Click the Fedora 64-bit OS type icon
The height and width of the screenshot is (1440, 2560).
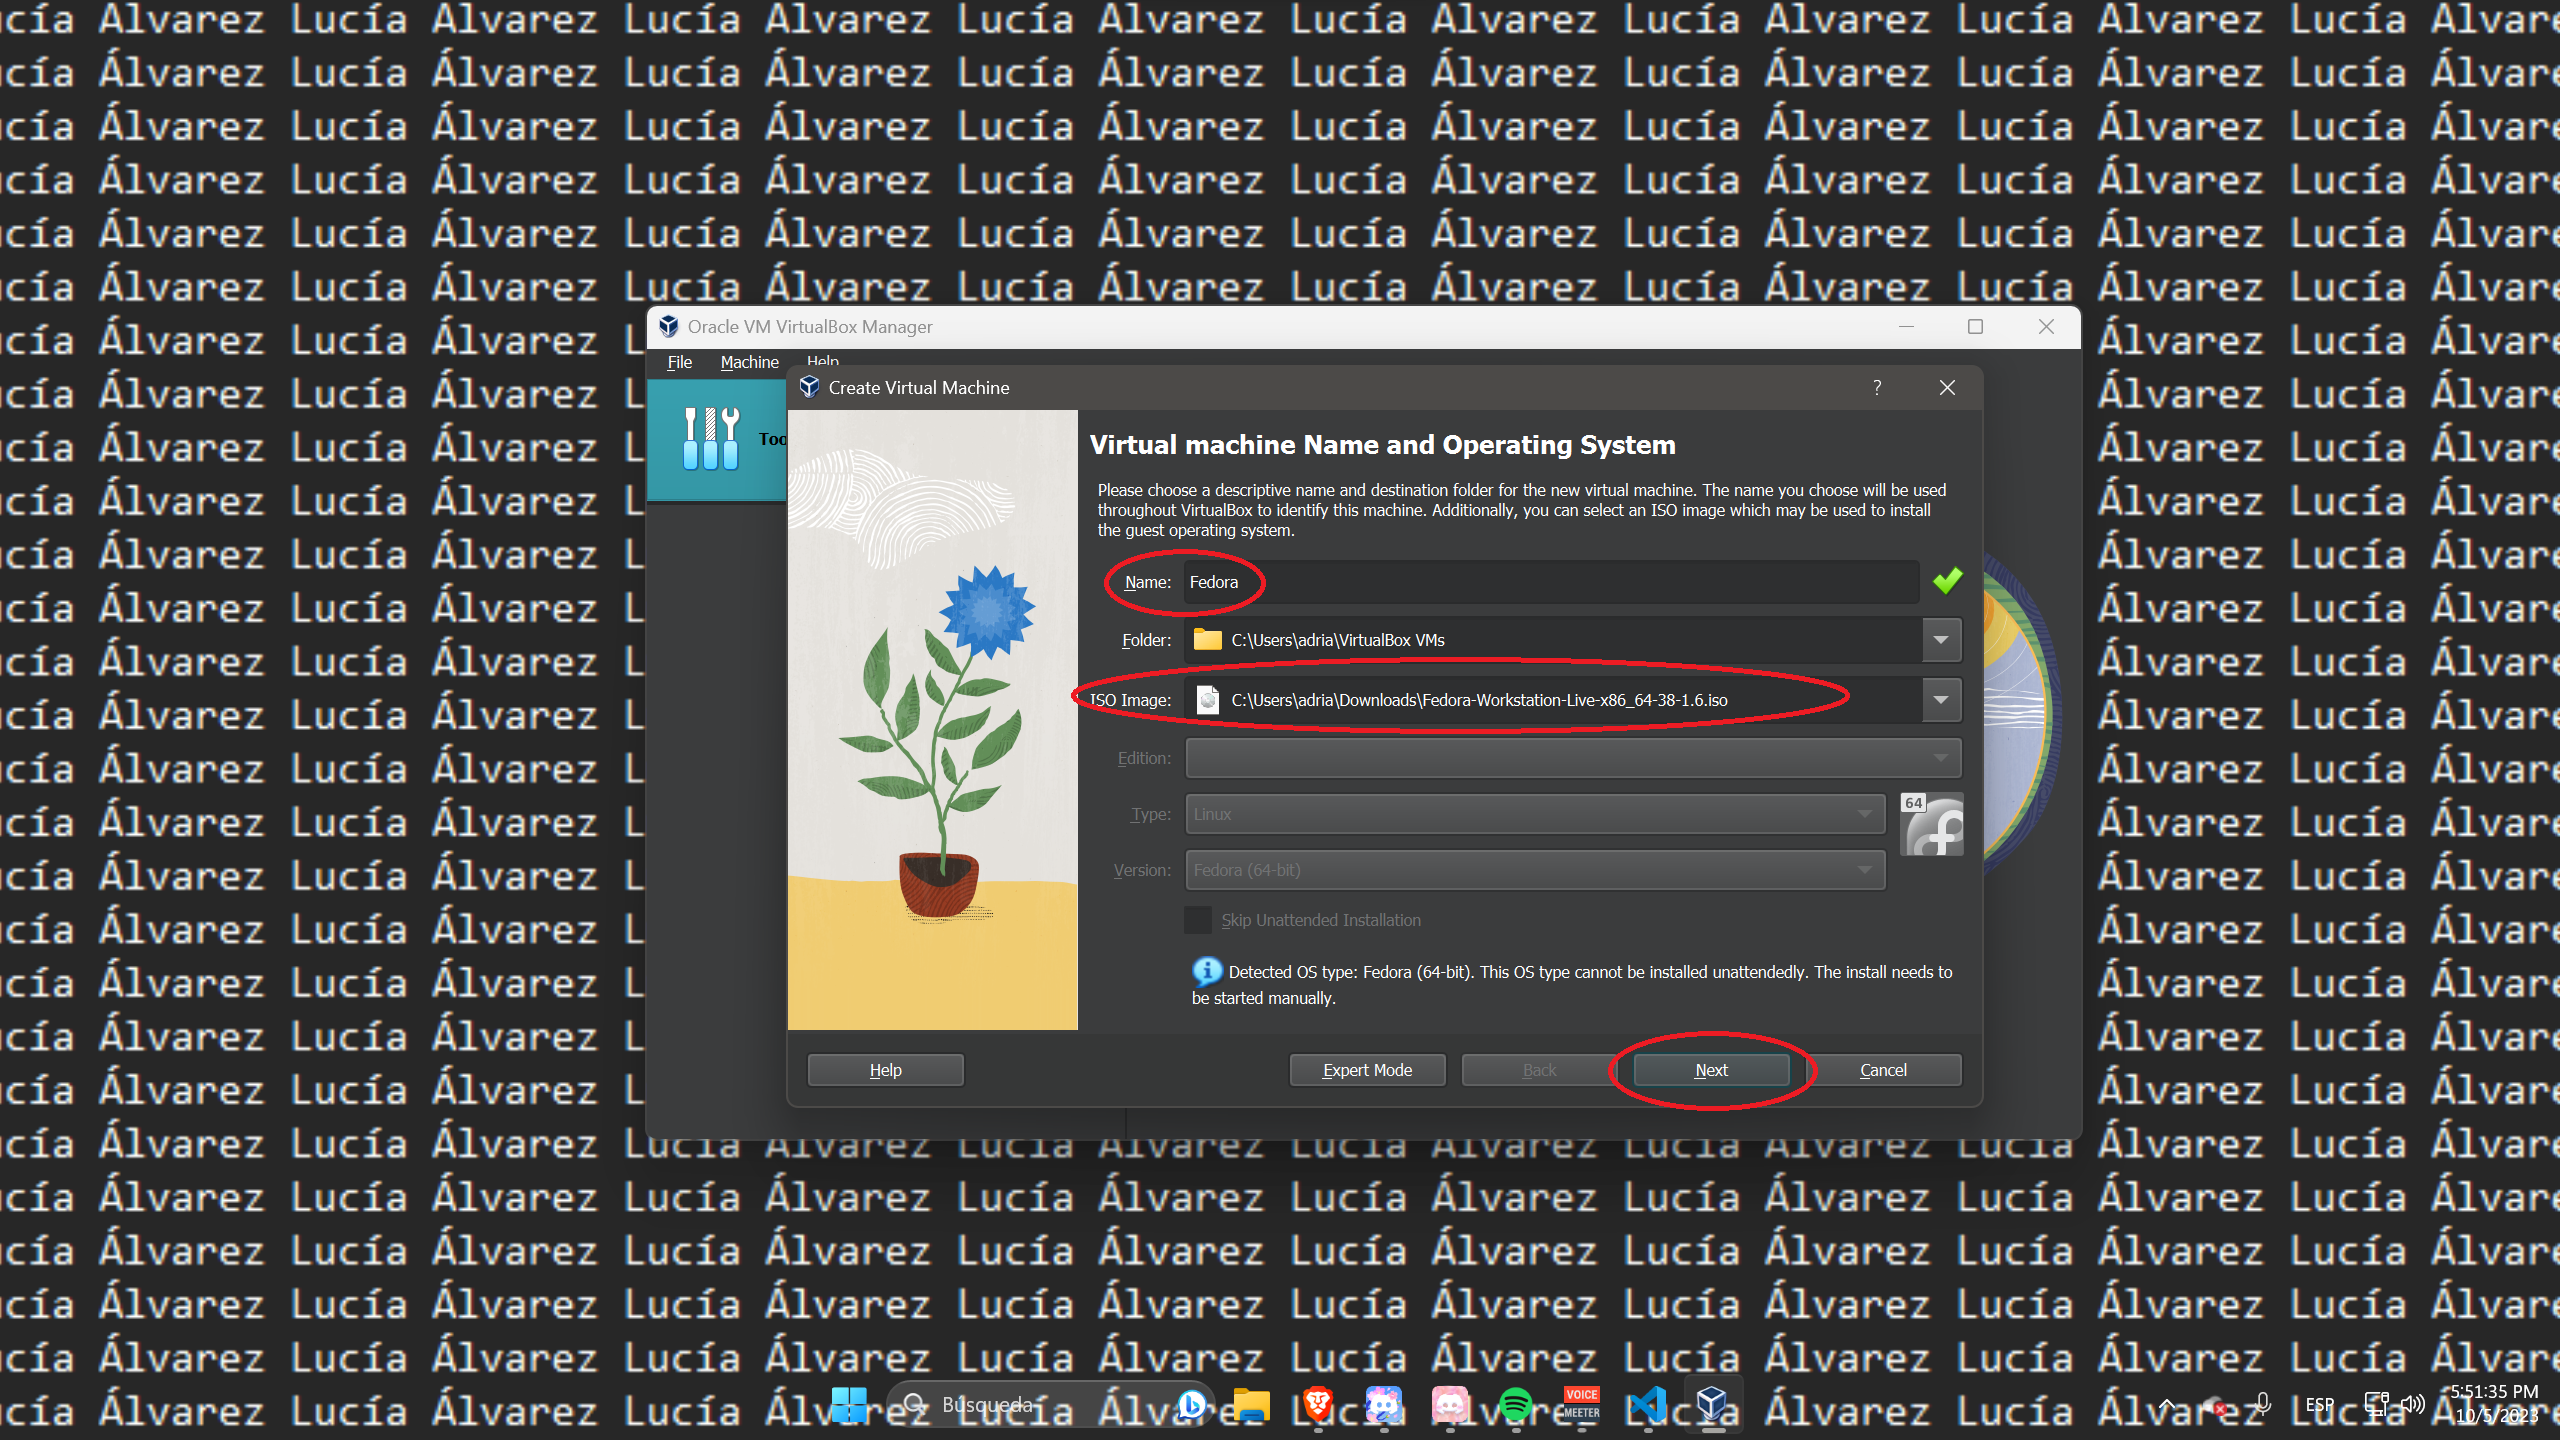click(x=1932, y=825)
